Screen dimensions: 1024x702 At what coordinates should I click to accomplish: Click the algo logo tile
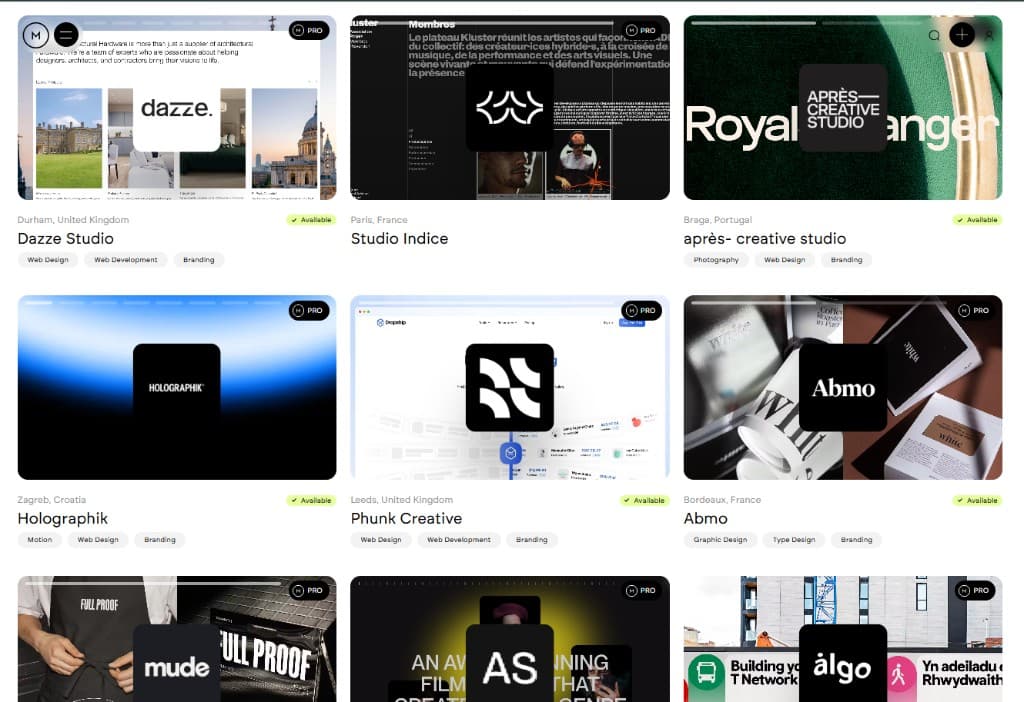click(x=842, y=663)
